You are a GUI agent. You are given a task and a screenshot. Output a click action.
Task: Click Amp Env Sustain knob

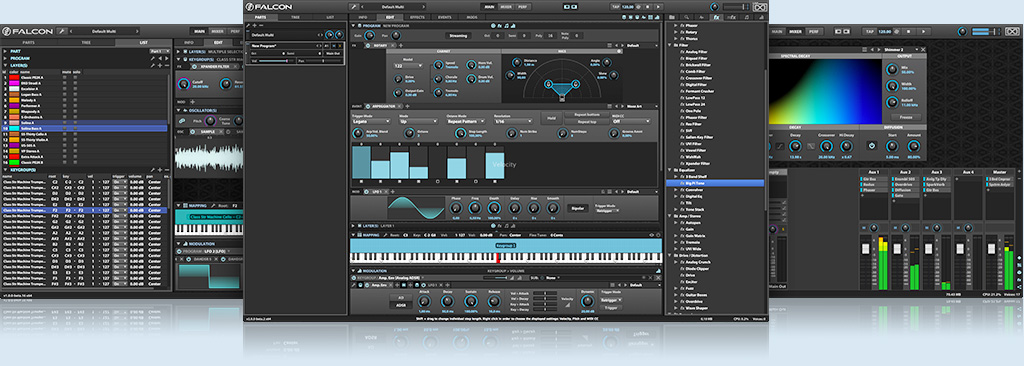(471, 301)
